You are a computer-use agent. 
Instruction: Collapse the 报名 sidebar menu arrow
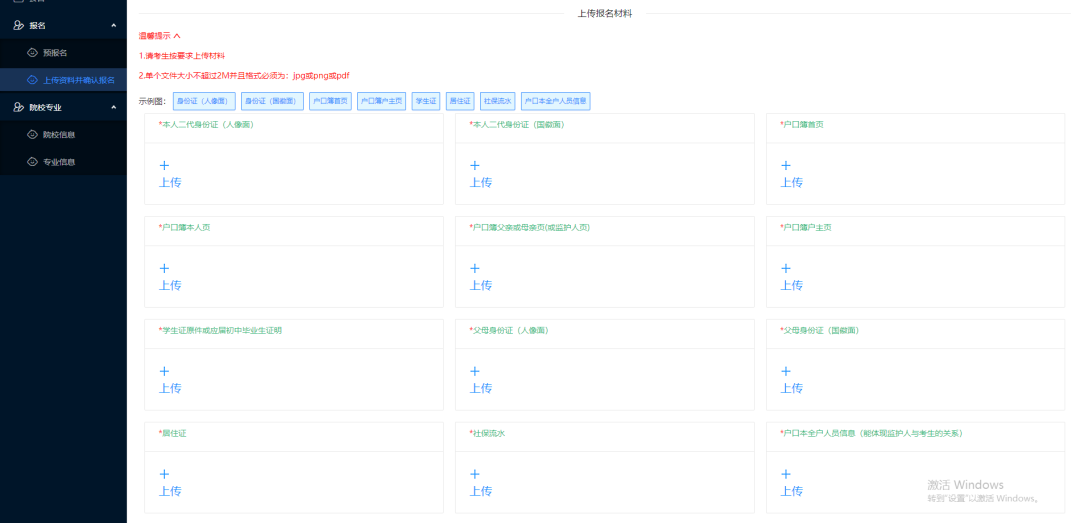[113, 25]
